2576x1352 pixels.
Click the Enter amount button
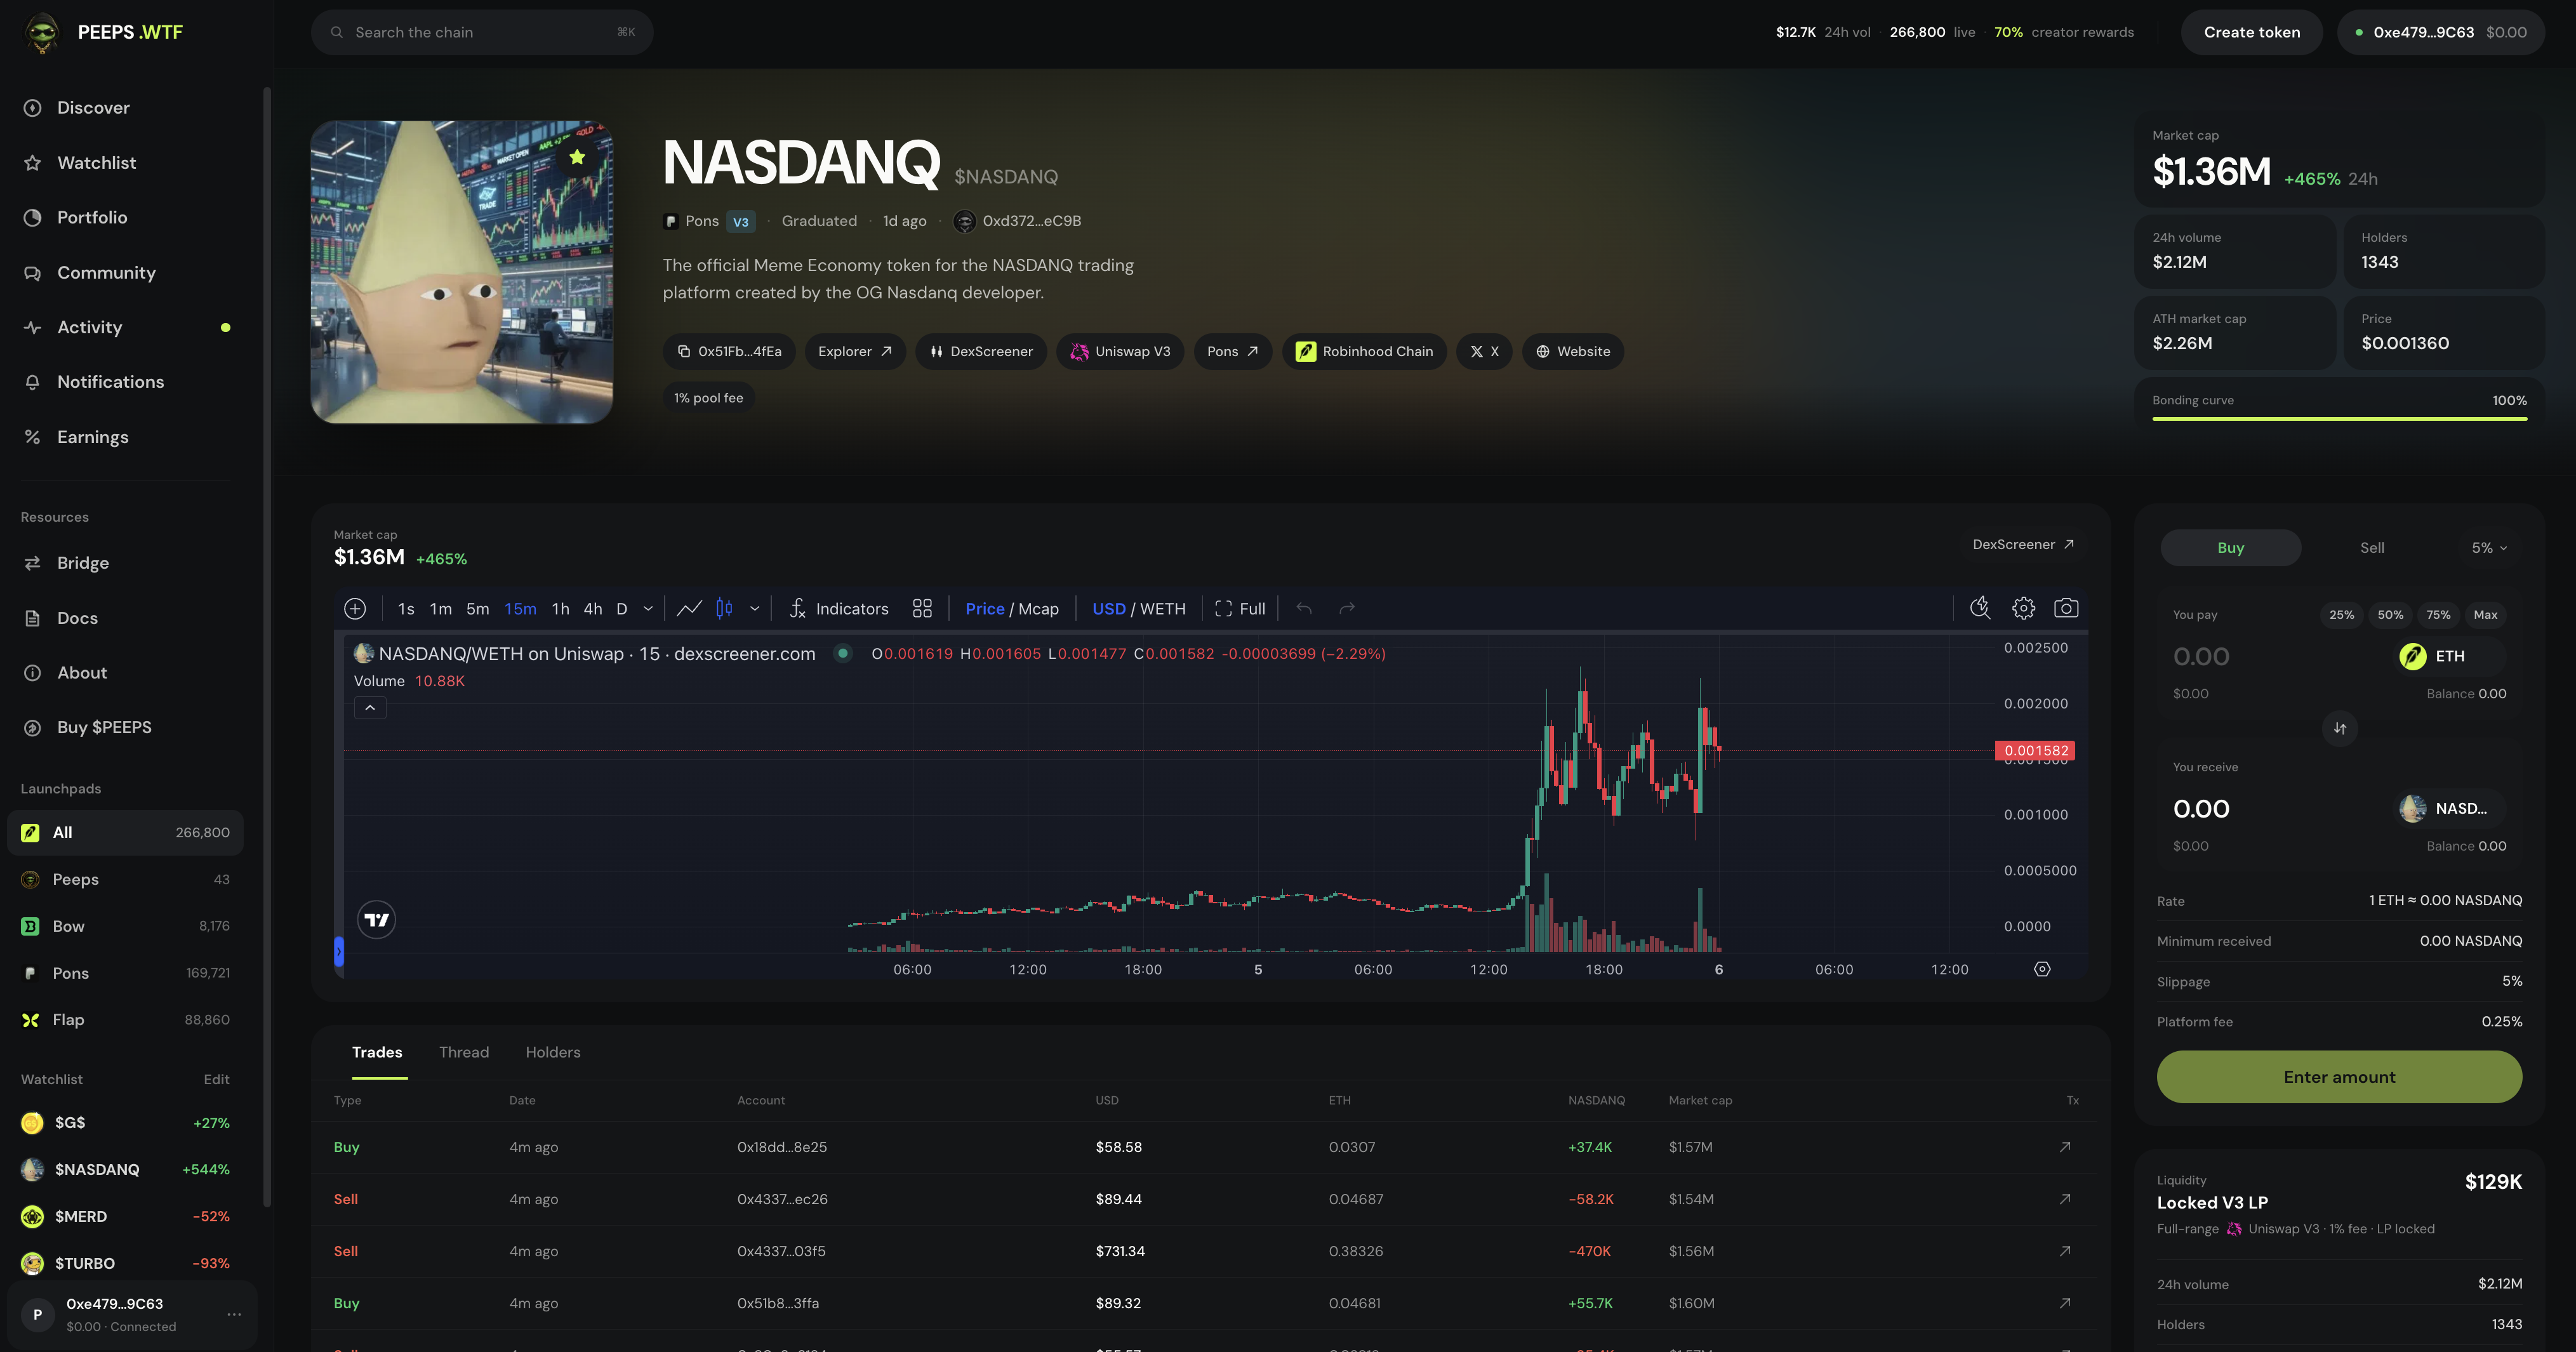coord(2339,1077)
